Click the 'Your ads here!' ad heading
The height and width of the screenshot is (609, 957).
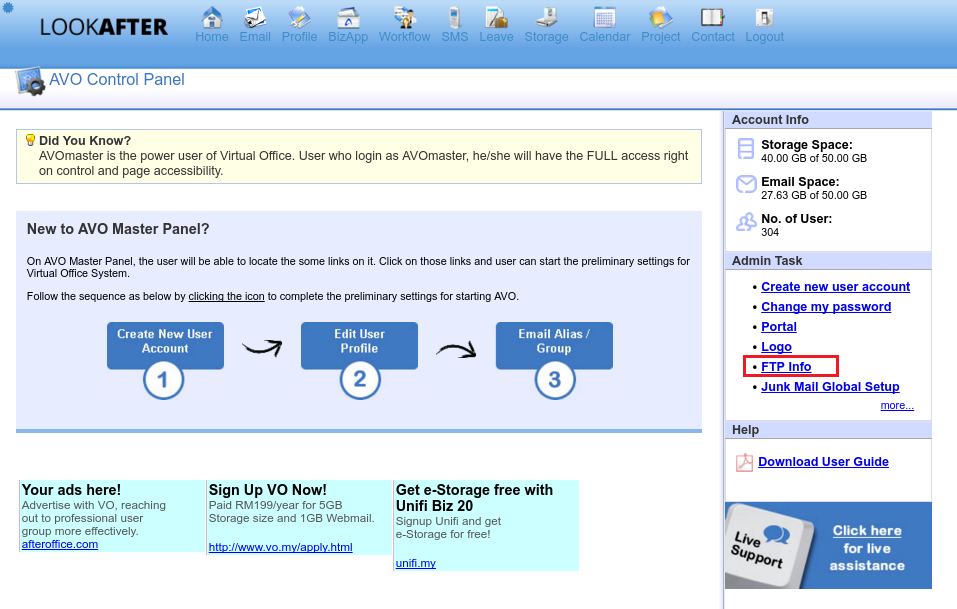pyautogui.click(x=71, y=490)
